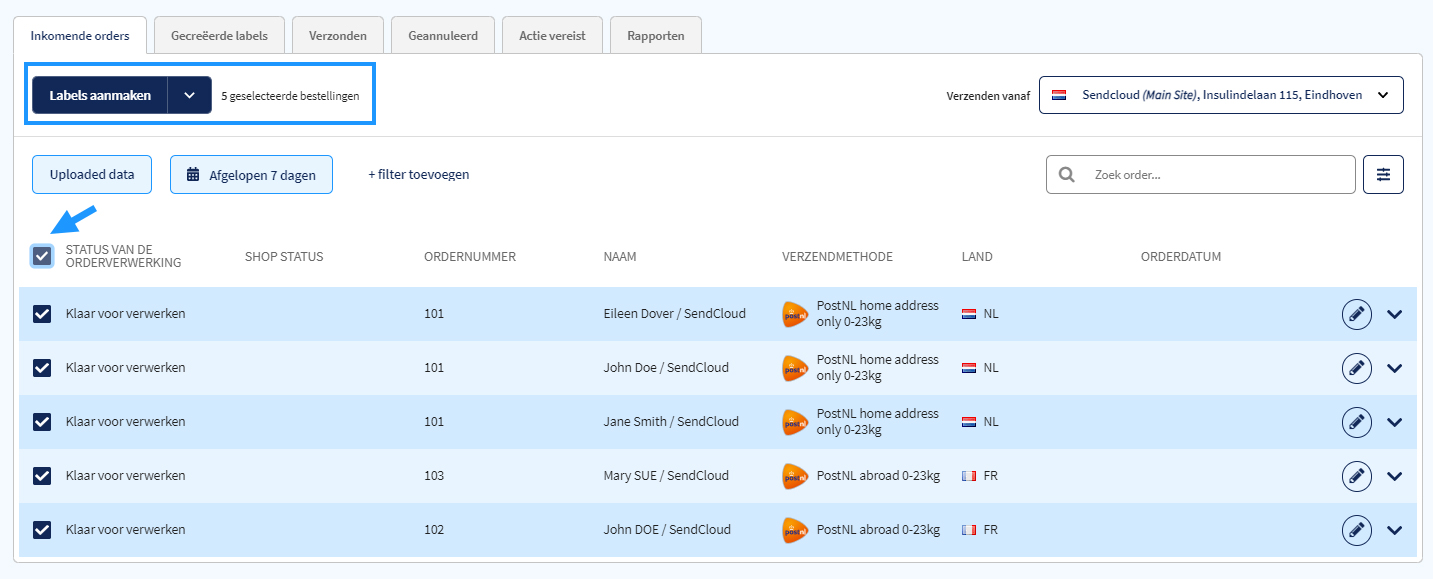This screenshot has width=1433, height=579.
Task: Open the Afgelopen 7 dagen date filter
Action: pos(251,174)
